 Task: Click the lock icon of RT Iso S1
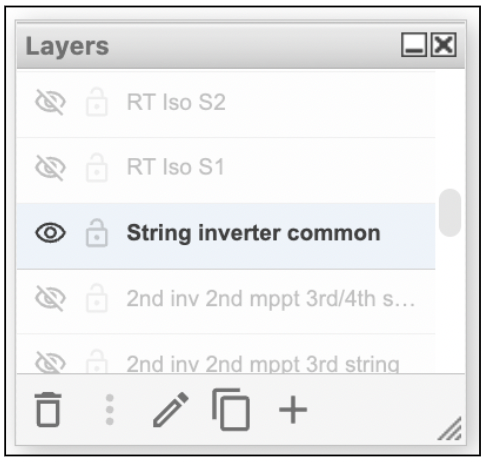[97, 167]
